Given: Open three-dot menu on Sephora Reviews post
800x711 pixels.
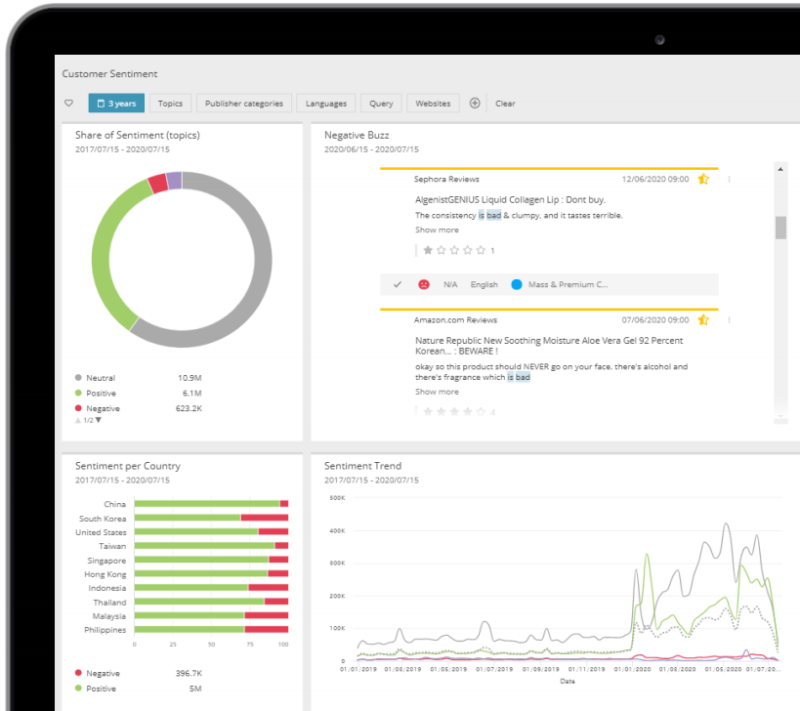Looking at the screenshot, I should [x=729, y=179].
